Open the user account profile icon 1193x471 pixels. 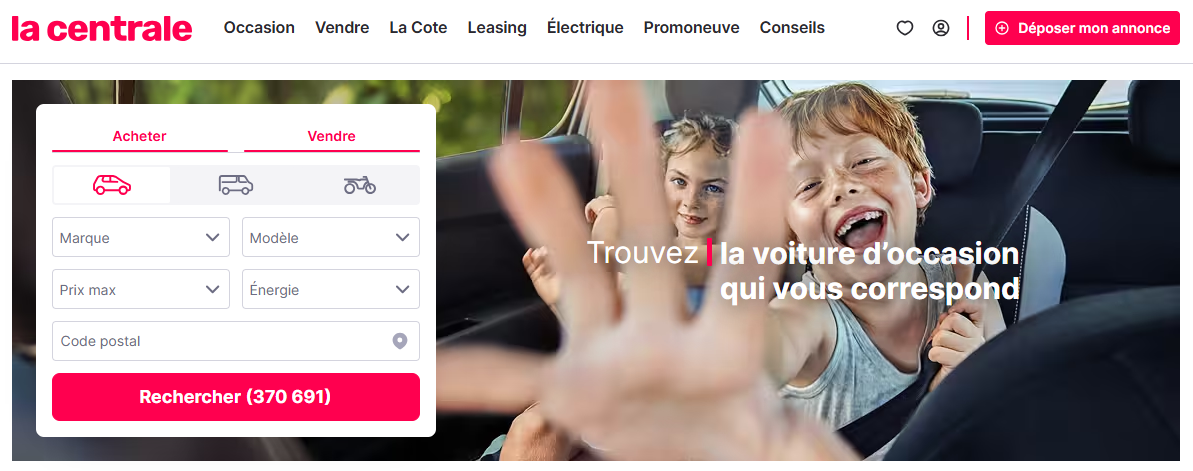941,28
